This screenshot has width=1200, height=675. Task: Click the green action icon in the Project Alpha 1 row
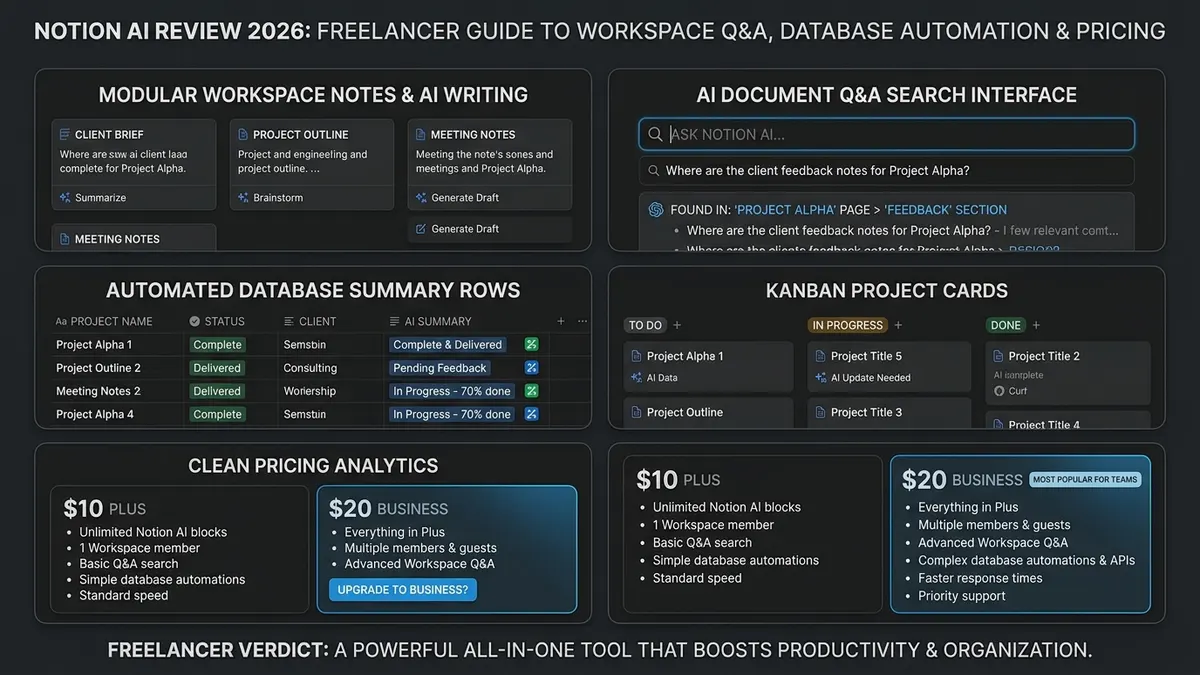(x=531, y=344)
